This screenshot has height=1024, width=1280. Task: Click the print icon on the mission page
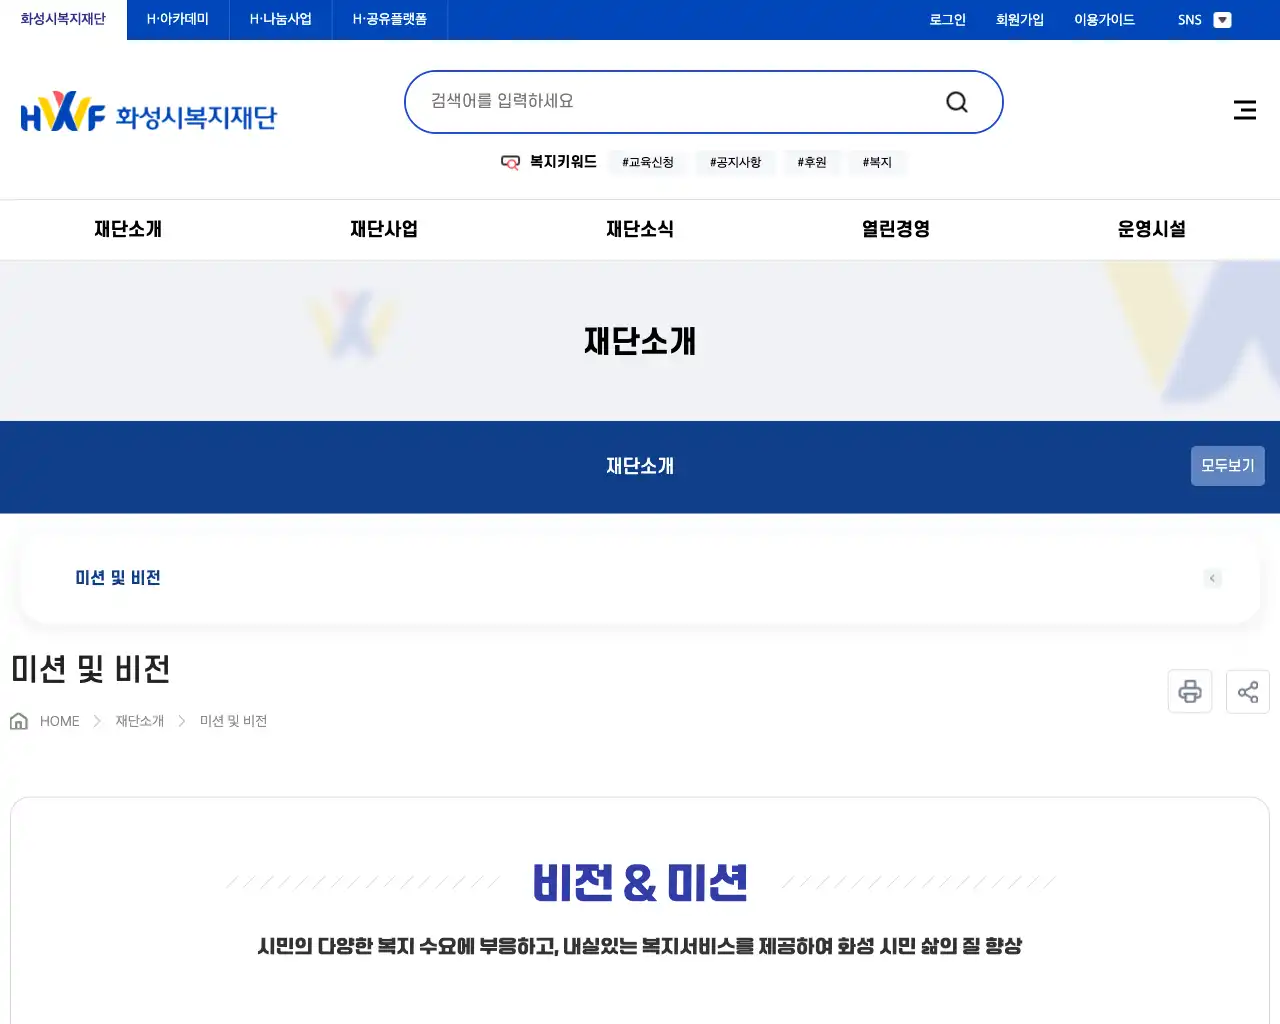coord(1189,691)
